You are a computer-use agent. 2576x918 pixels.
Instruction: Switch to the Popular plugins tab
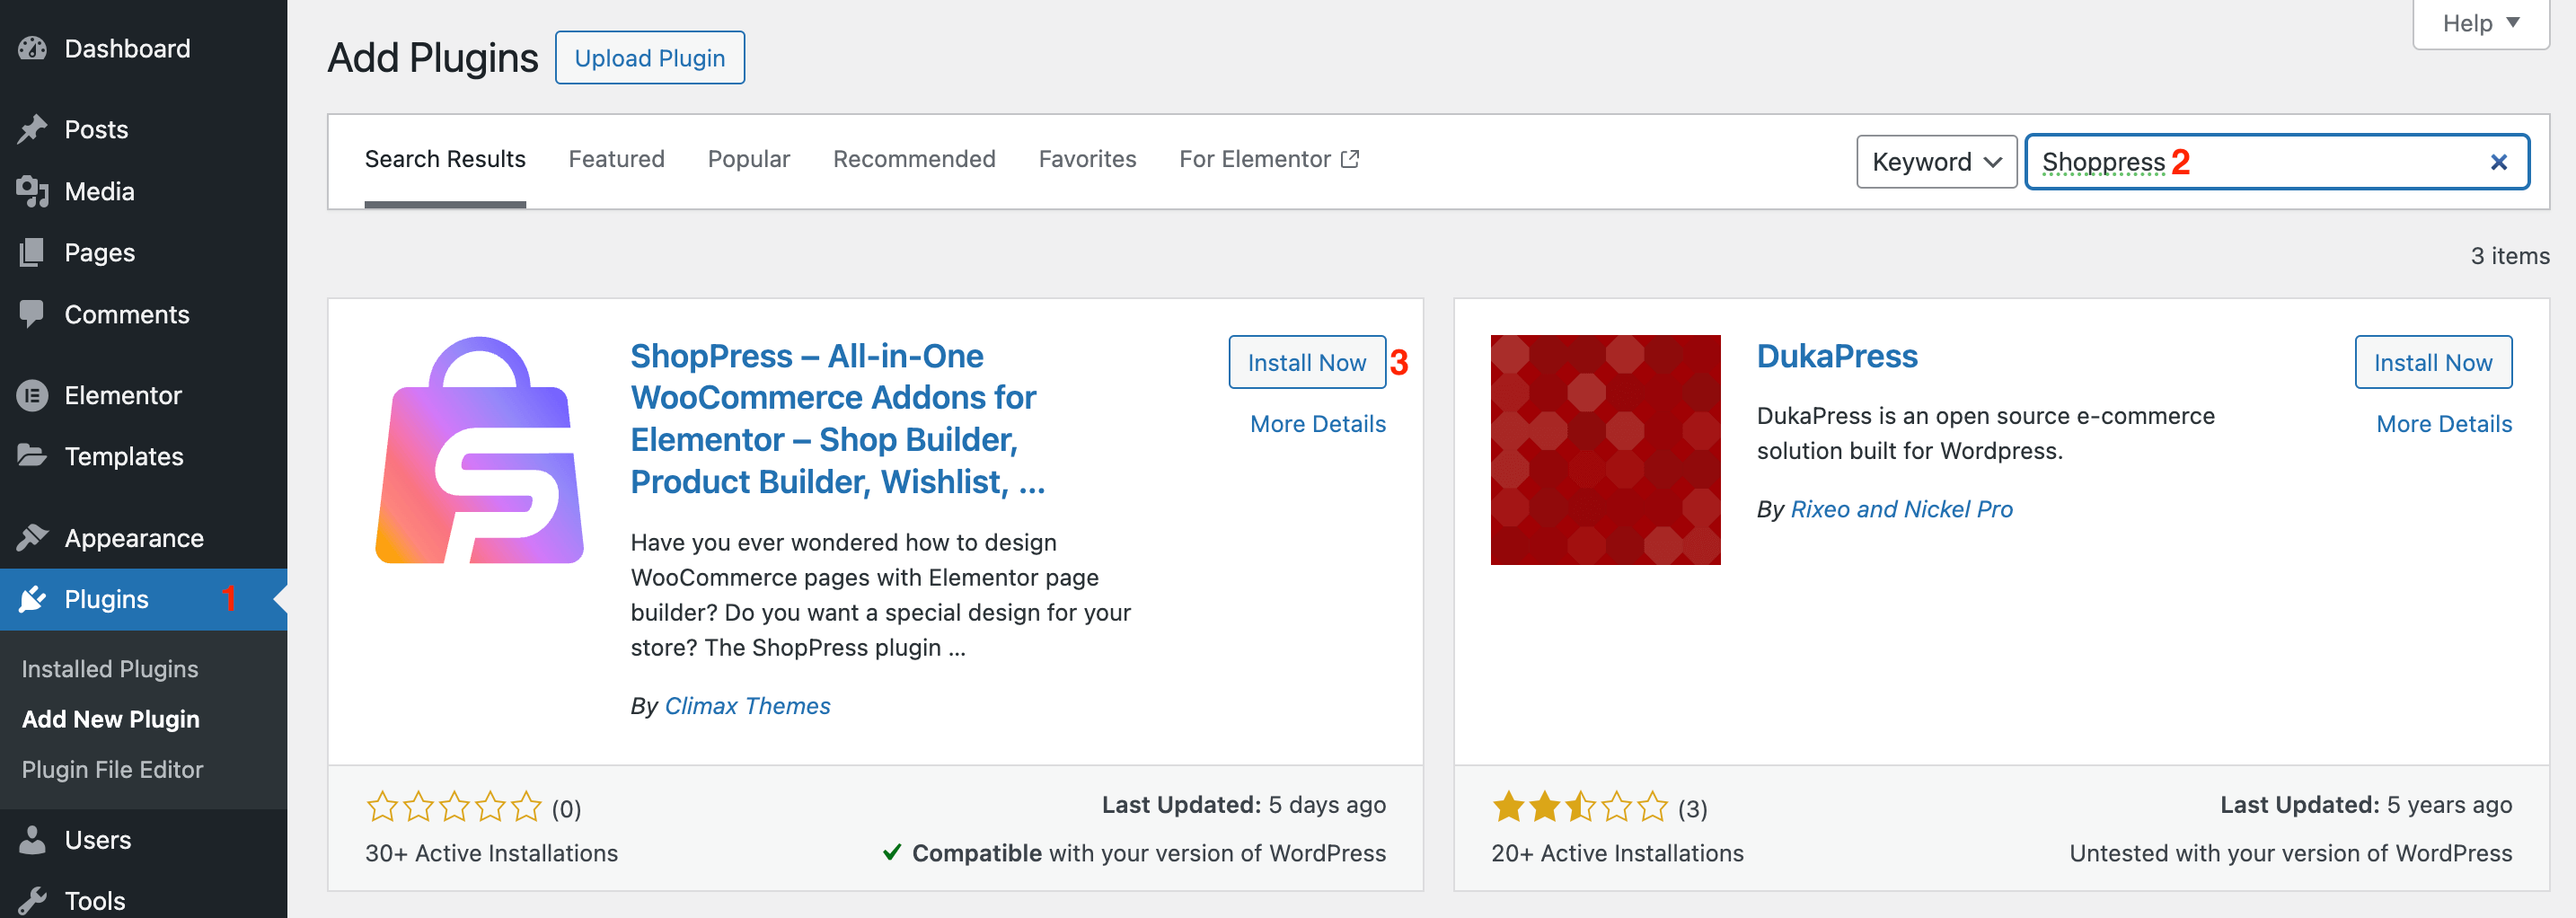748,159
